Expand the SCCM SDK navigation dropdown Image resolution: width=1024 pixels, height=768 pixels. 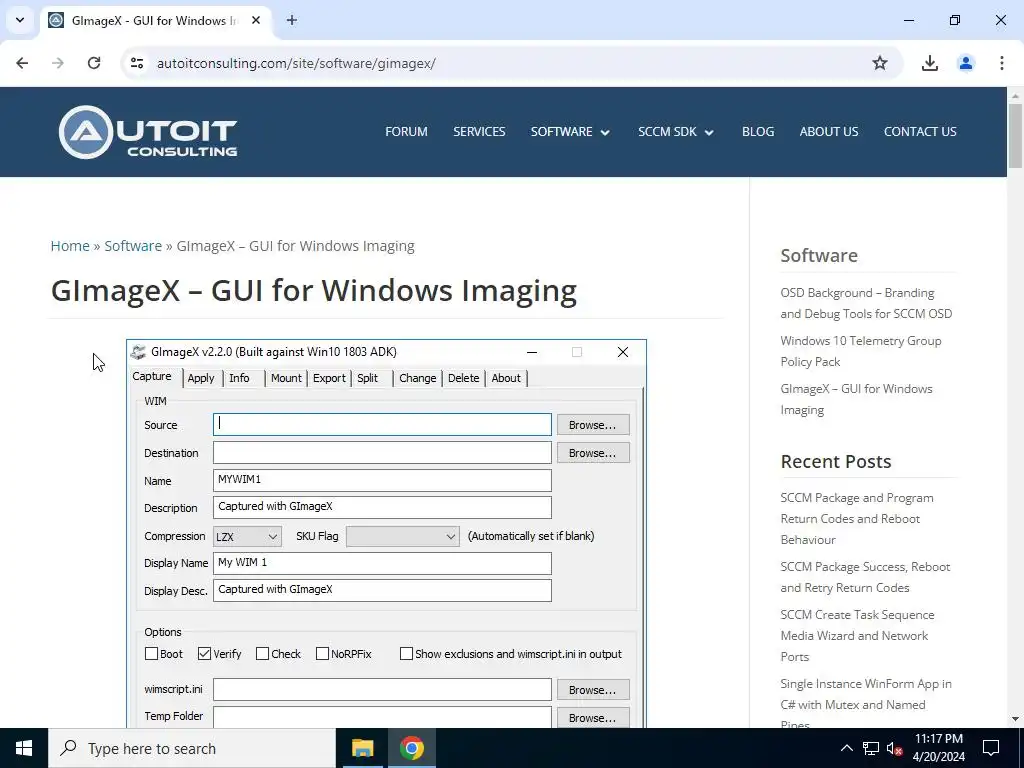click(676, 131)
